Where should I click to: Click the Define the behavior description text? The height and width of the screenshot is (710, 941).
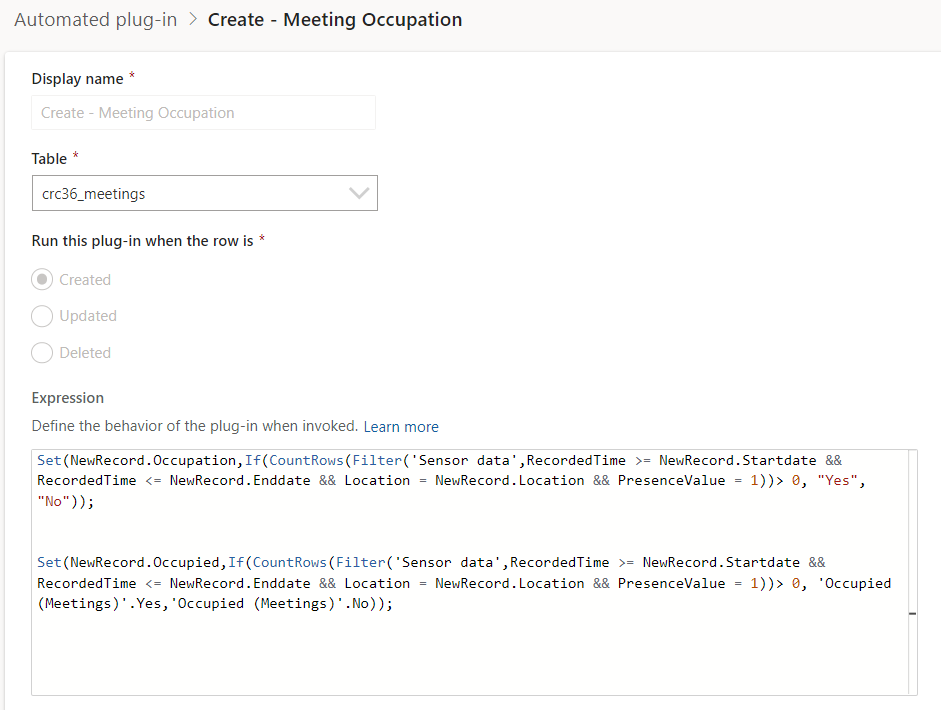click(194, 426)
